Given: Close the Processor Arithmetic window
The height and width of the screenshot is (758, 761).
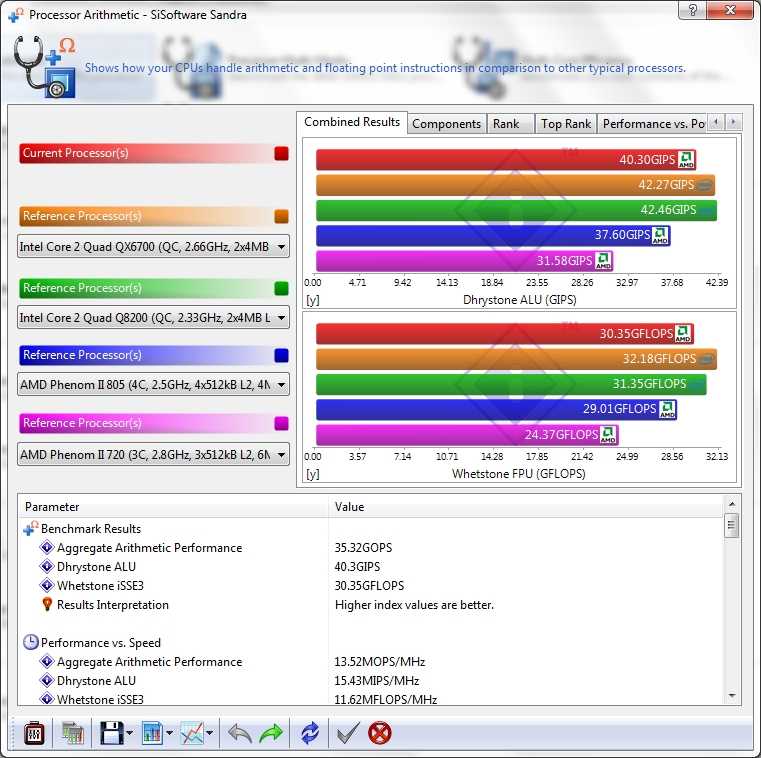Looking at the screenshot, I should pos(730,10).
